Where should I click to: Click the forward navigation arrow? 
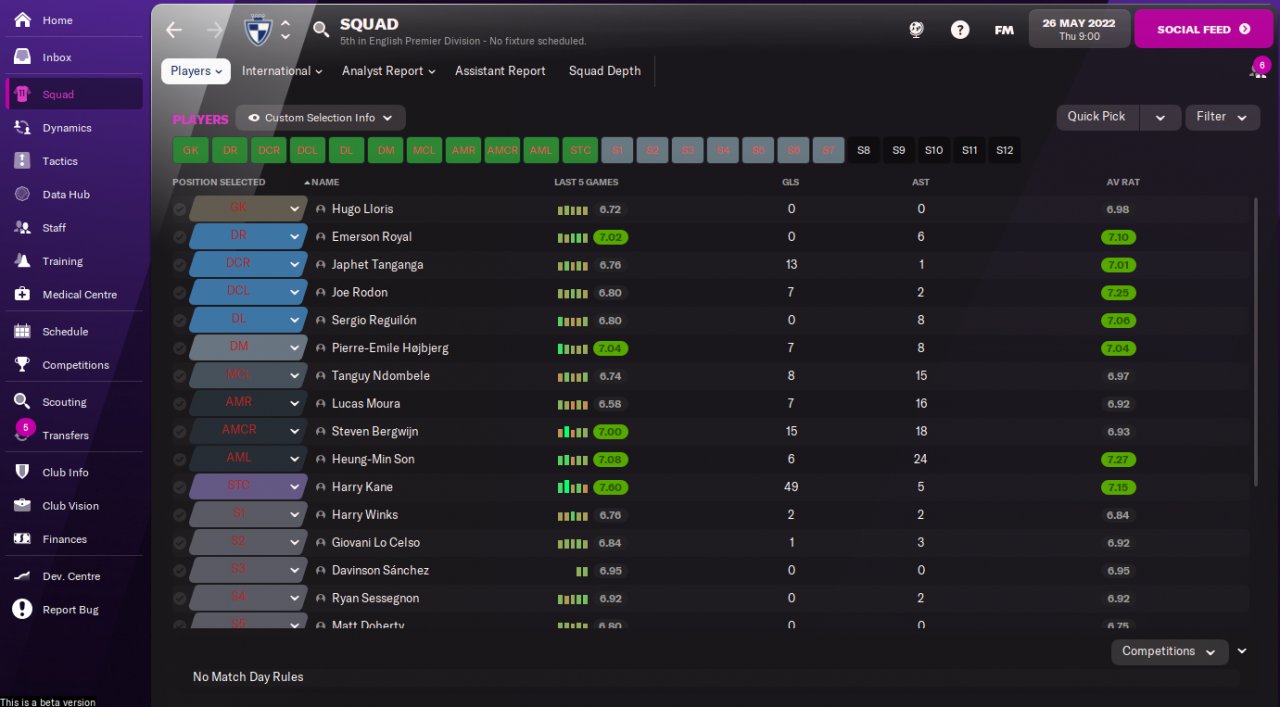point(214,30)
